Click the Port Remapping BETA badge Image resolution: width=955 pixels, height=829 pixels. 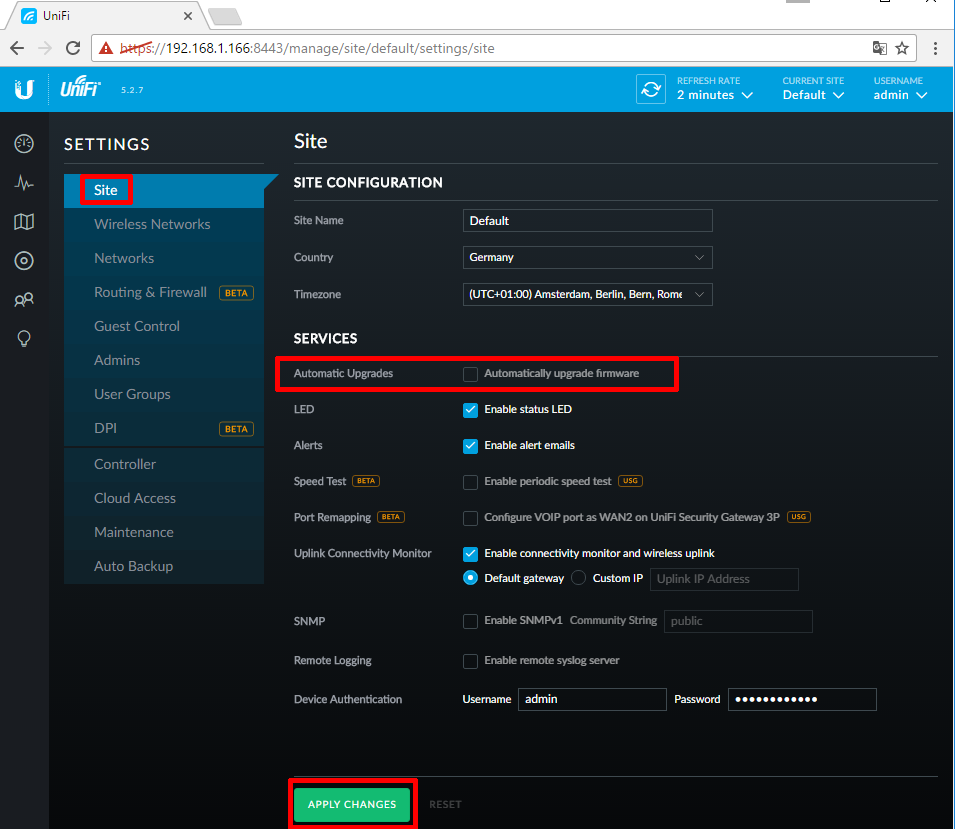pyautogui.click(x=391, y=517)
